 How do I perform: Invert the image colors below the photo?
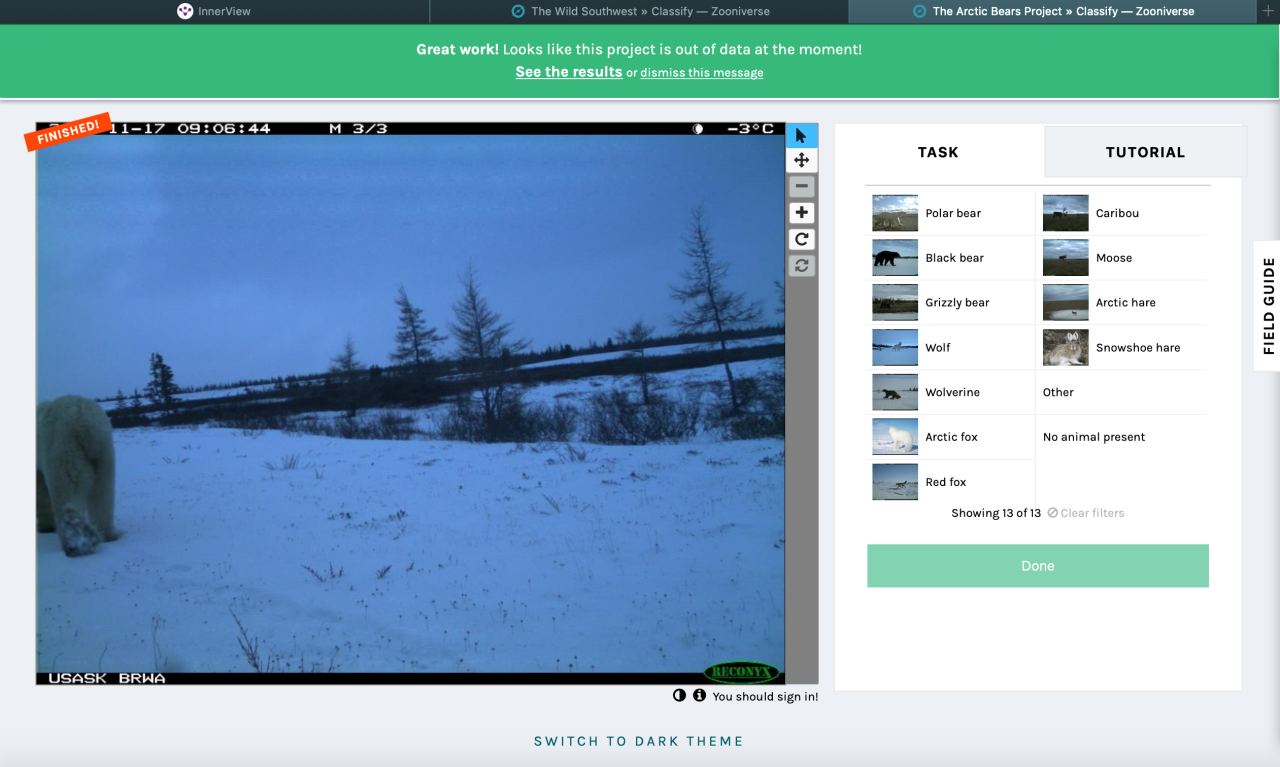point(680,696)
